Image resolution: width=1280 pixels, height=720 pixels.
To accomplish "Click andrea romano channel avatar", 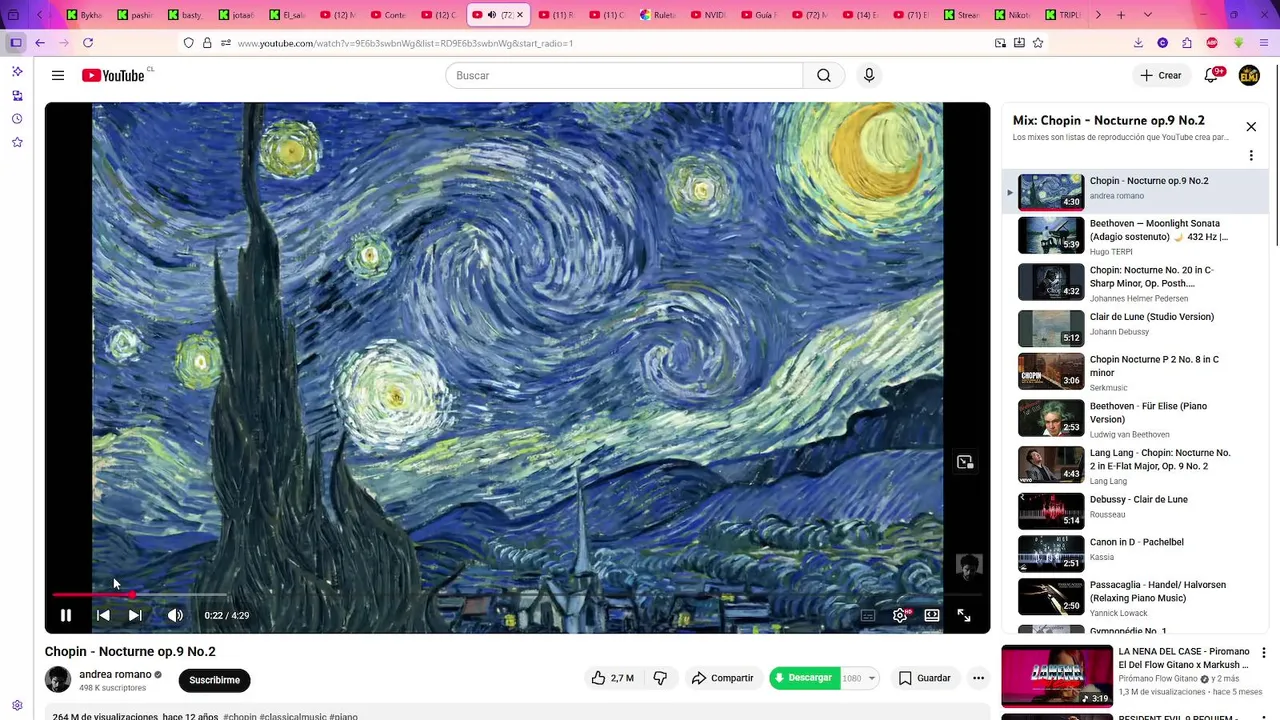I will (58, 679).
